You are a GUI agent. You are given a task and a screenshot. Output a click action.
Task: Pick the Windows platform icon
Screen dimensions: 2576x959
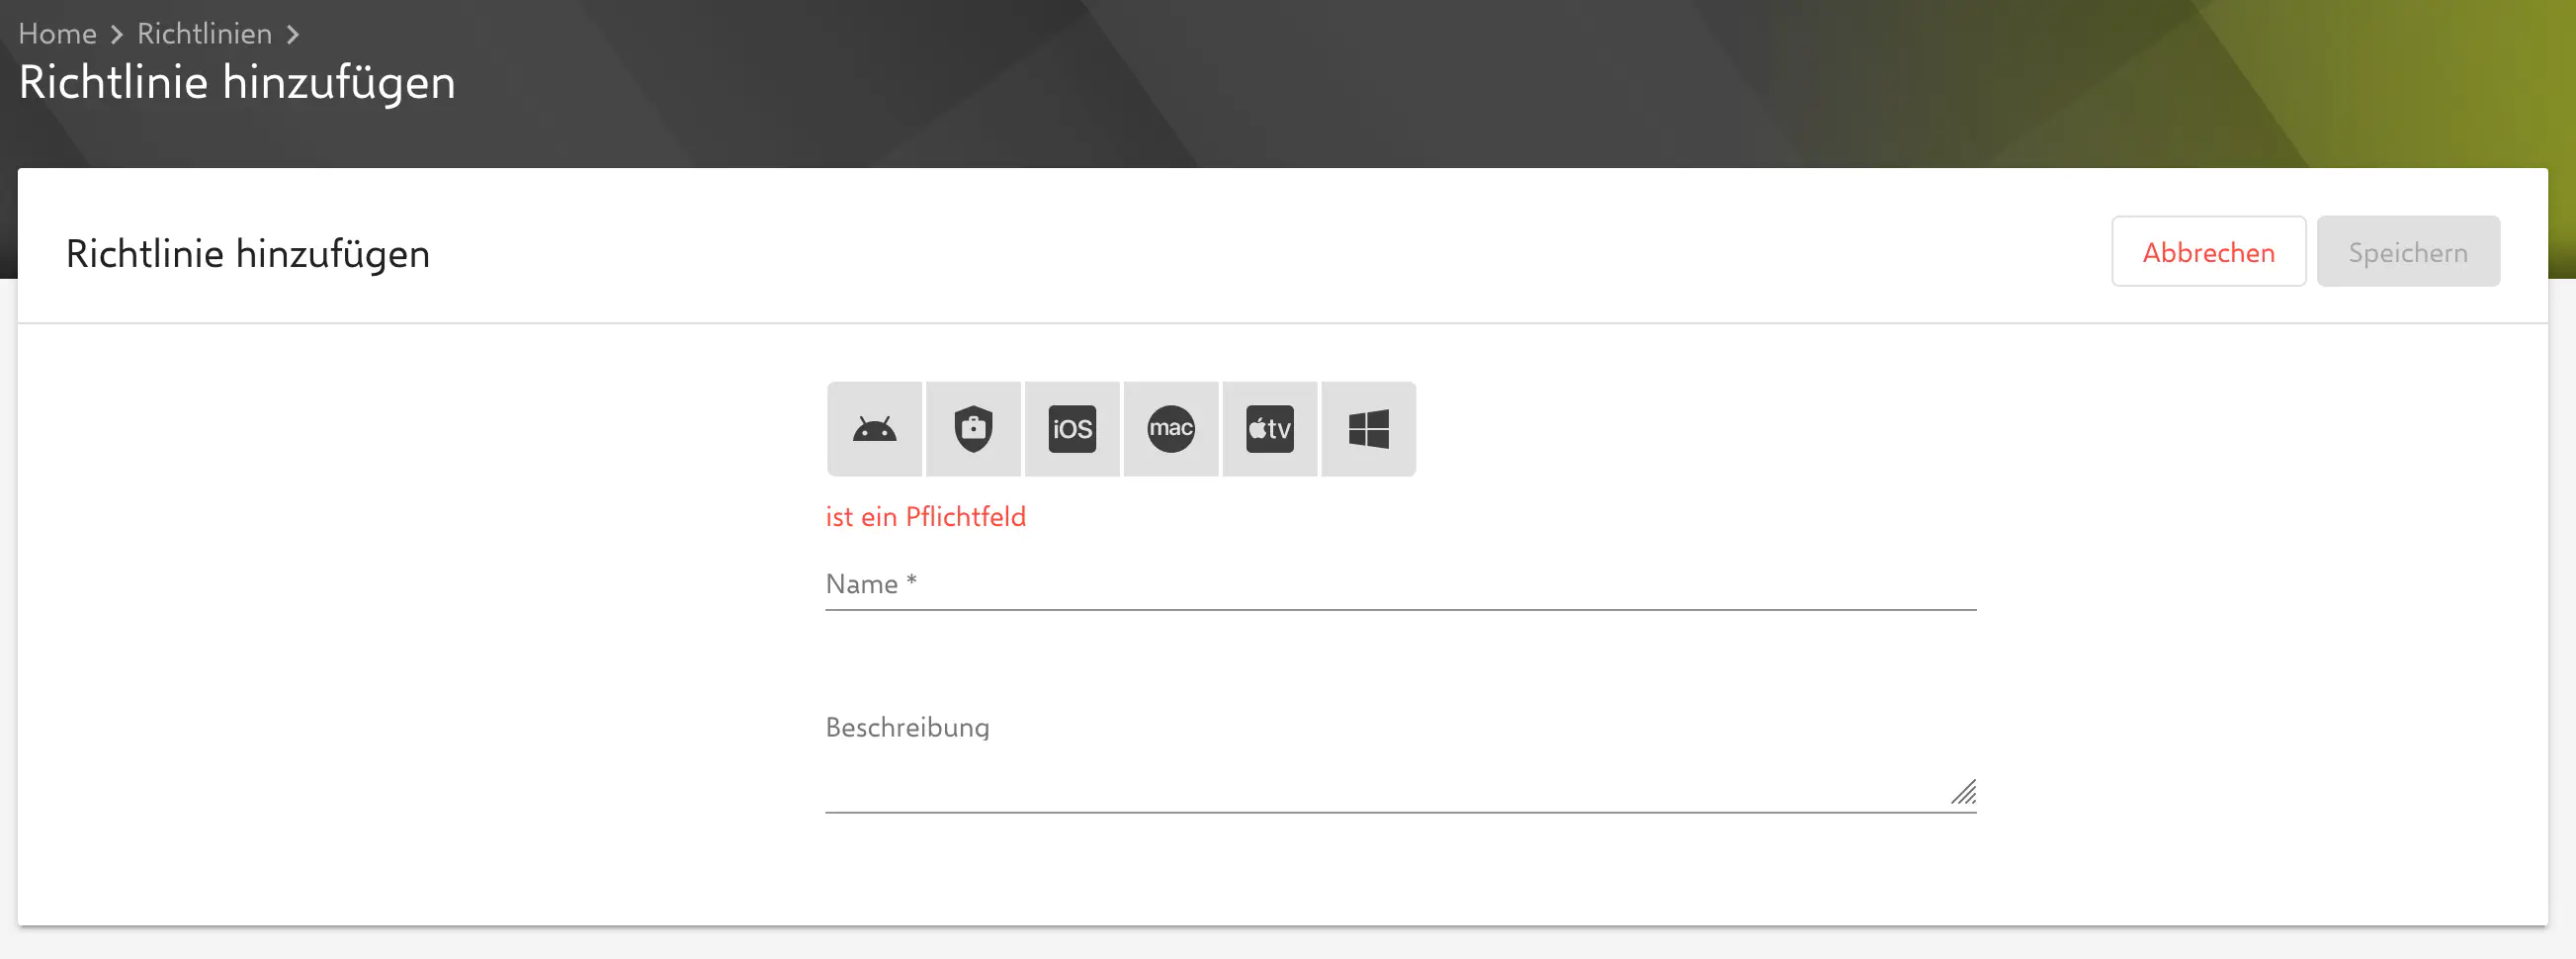[x=1368, y=429]
